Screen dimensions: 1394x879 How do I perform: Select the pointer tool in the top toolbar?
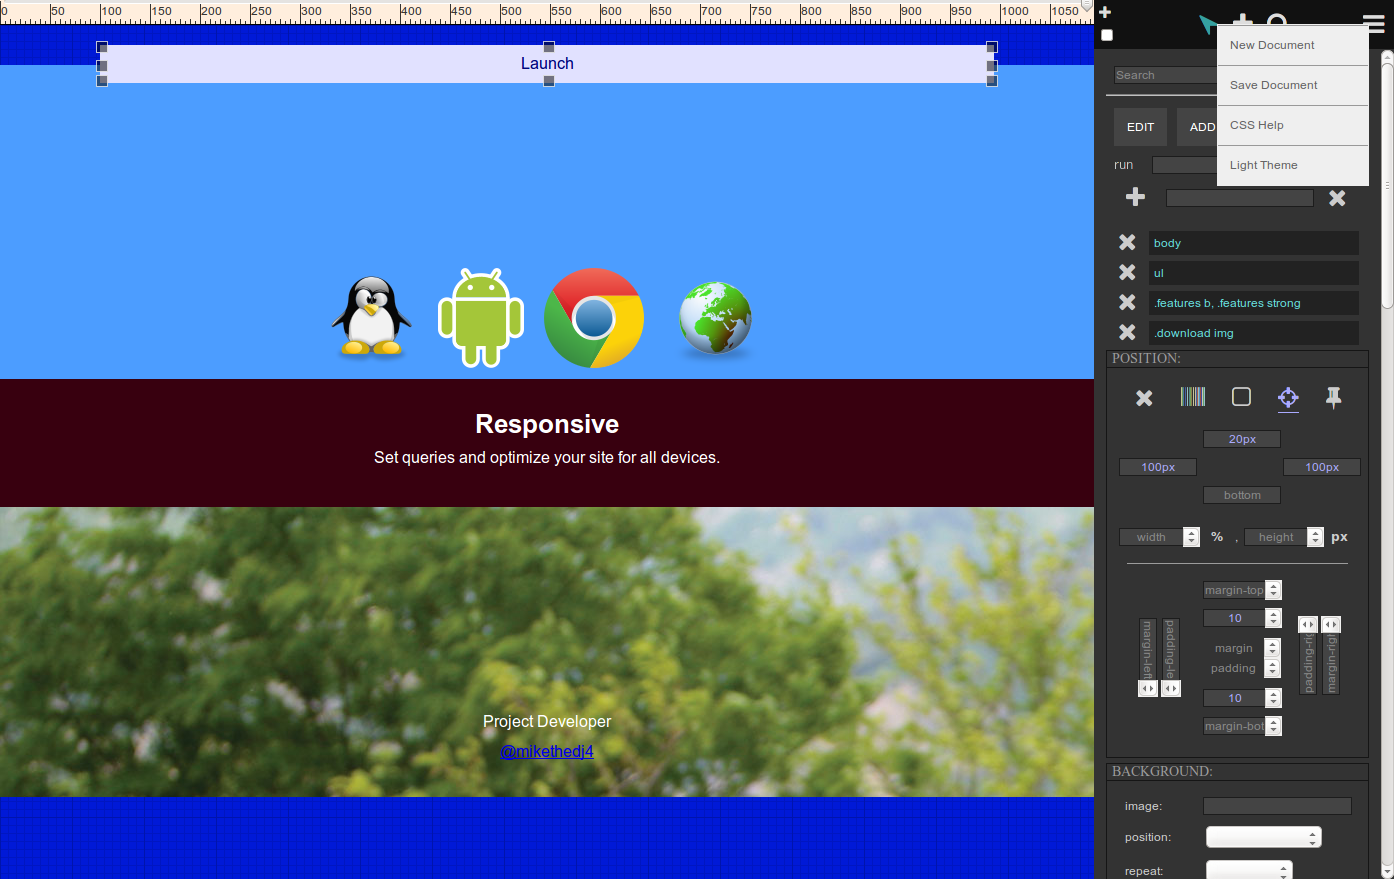[1206, 22]
